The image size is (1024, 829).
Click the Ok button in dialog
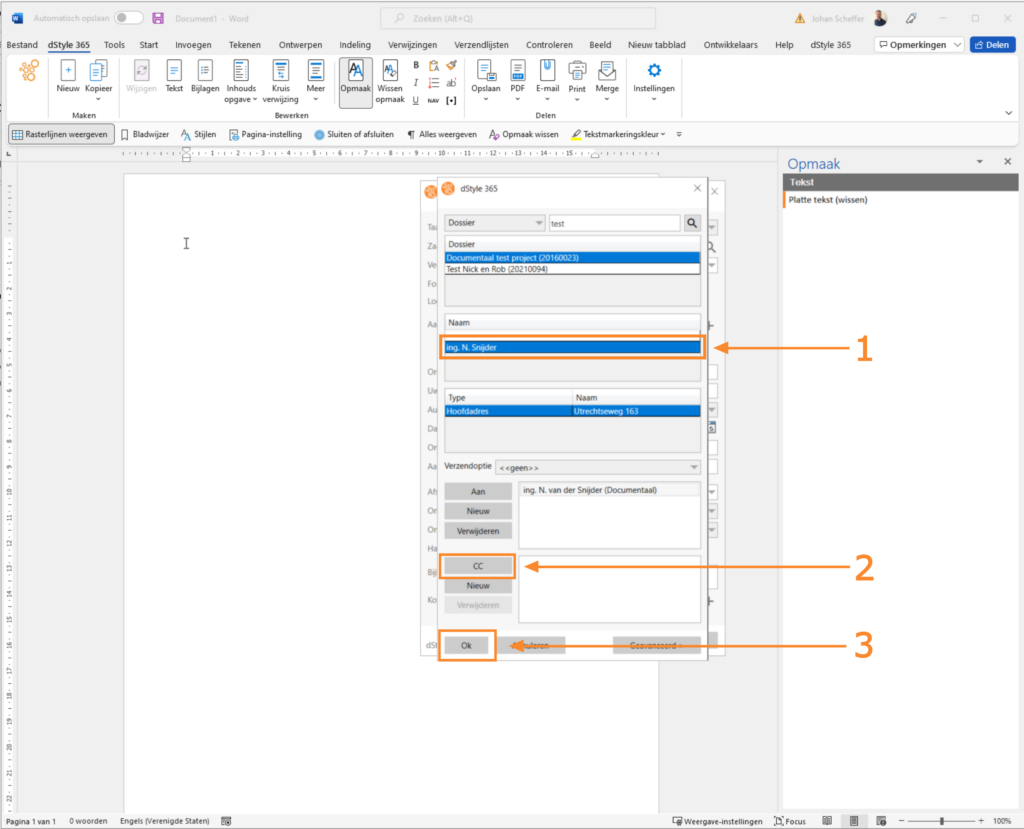tap(466, 645)
